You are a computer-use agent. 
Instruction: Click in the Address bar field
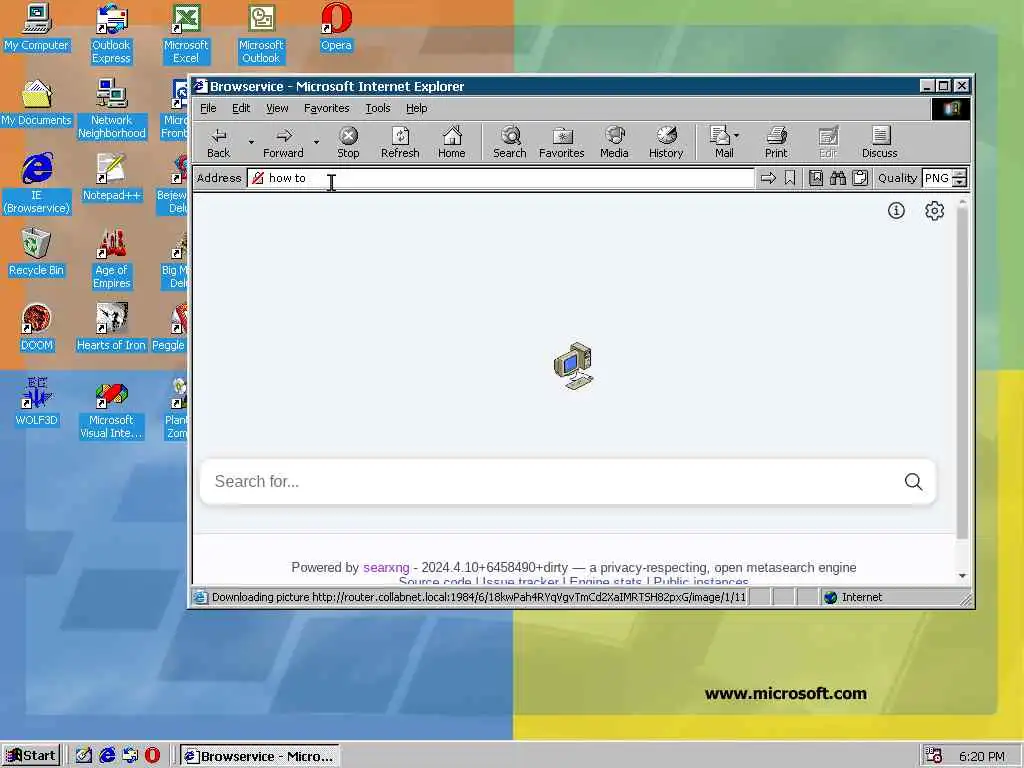point(500,178)
